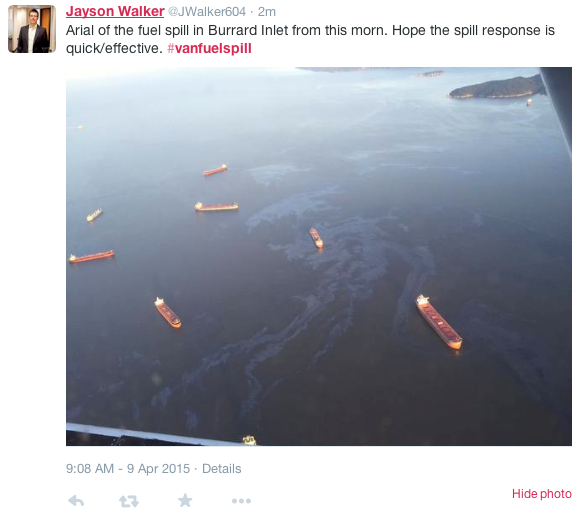Enlarge the aerial photo on the oil slick
Screen dimensions: 581x516
click(319, 256)
